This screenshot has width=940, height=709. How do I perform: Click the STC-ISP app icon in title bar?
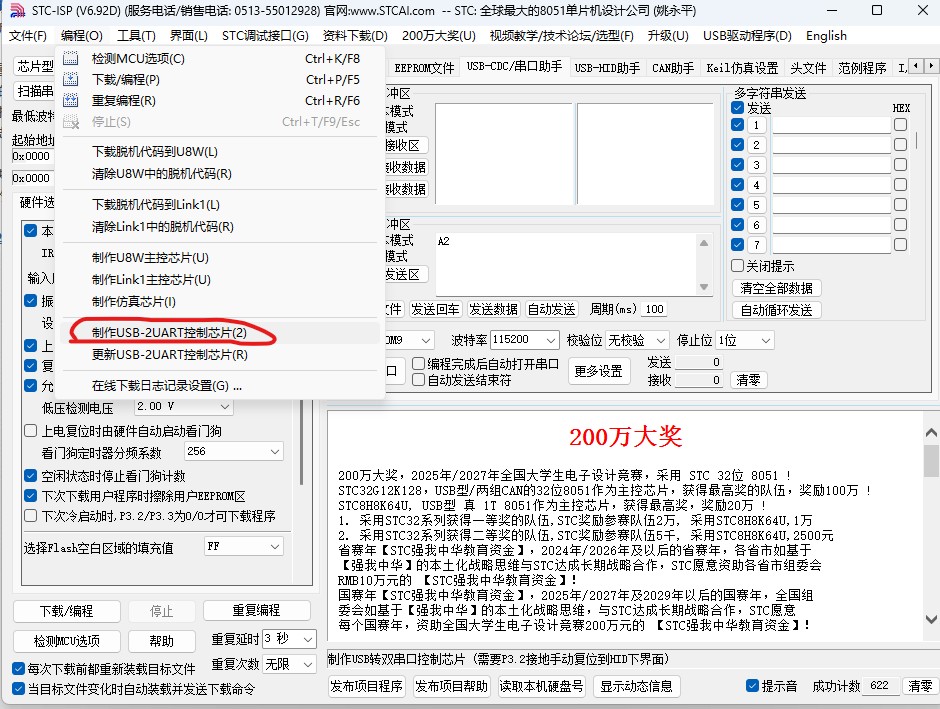click(17, 10)
